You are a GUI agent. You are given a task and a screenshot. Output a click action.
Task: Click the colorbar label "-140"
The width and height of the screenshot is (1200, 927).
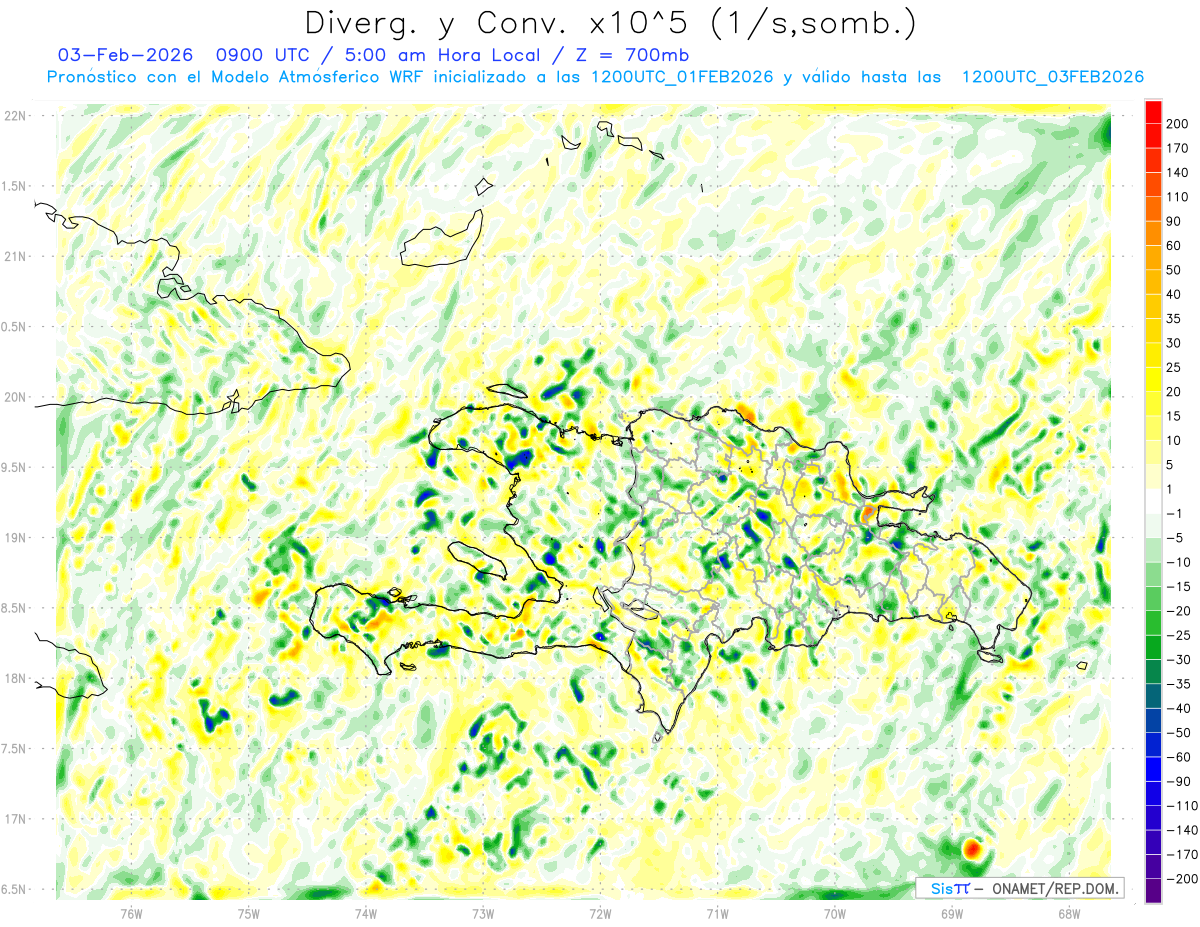[x=1181, y=830]
